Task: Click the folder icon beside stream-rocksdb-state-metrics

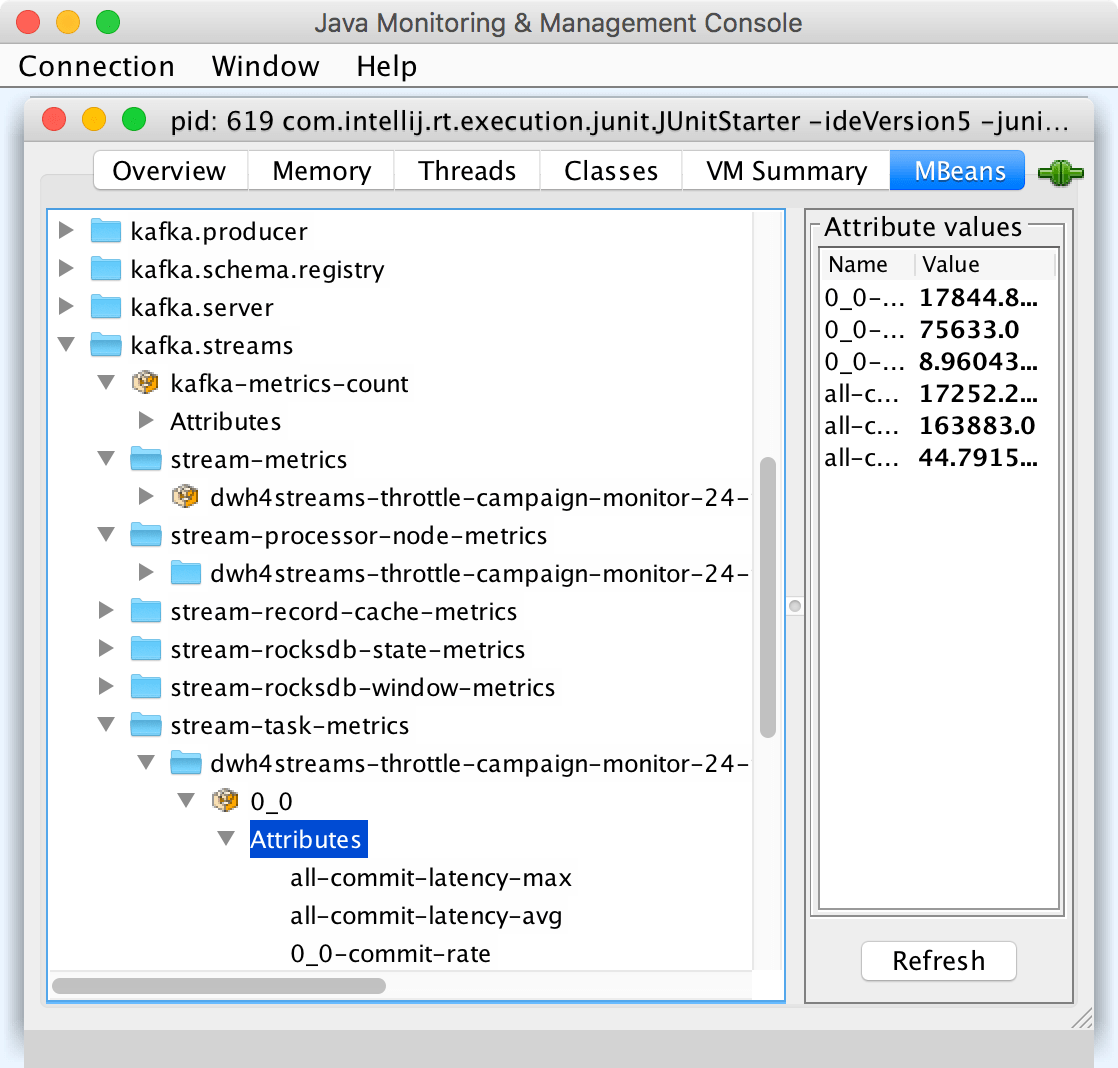Action: coord(145,649)
